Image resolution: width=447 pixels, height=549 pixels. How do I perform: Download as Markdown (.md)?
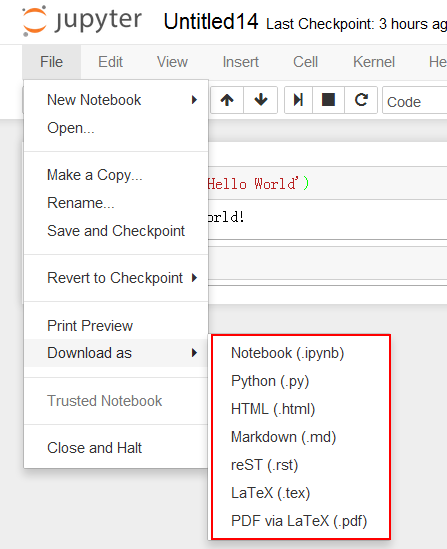point(301,437)
